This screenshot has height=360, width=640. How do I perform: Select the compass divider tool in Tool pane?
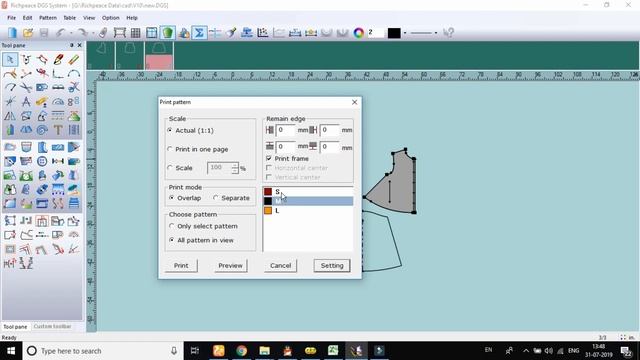[26, 101]
